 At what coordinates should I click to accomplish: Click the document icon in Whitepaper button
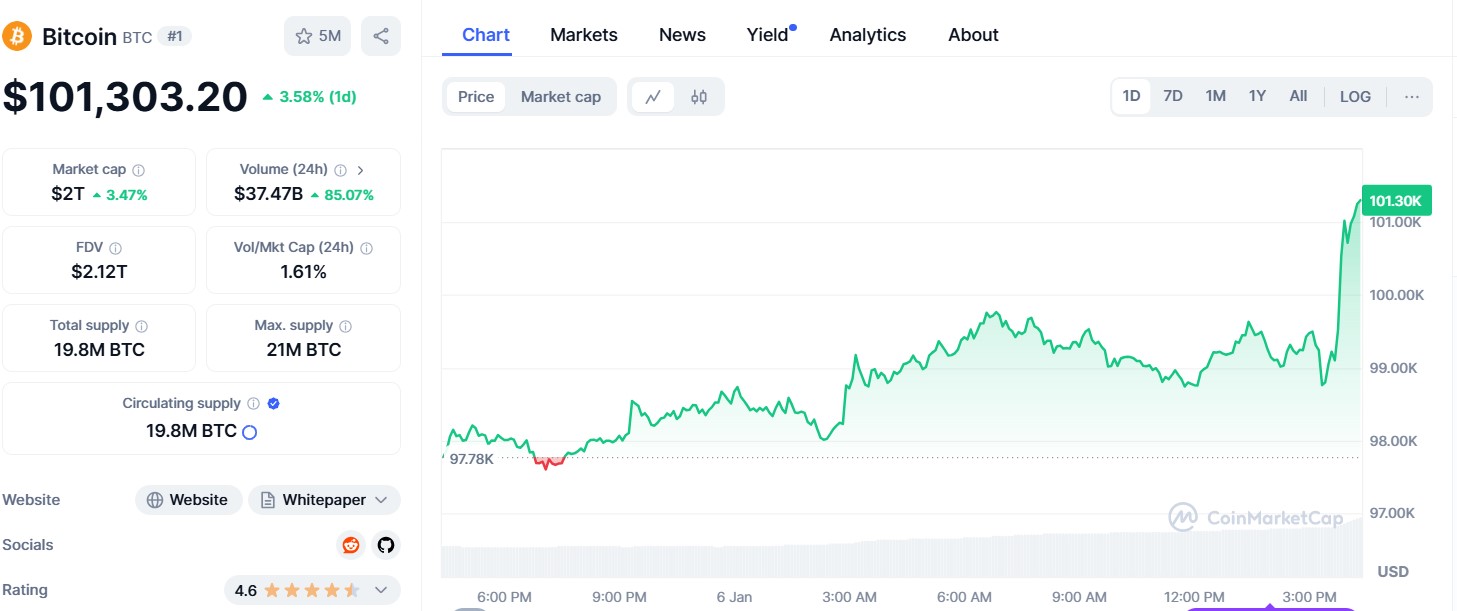click(x=268, y=500)
